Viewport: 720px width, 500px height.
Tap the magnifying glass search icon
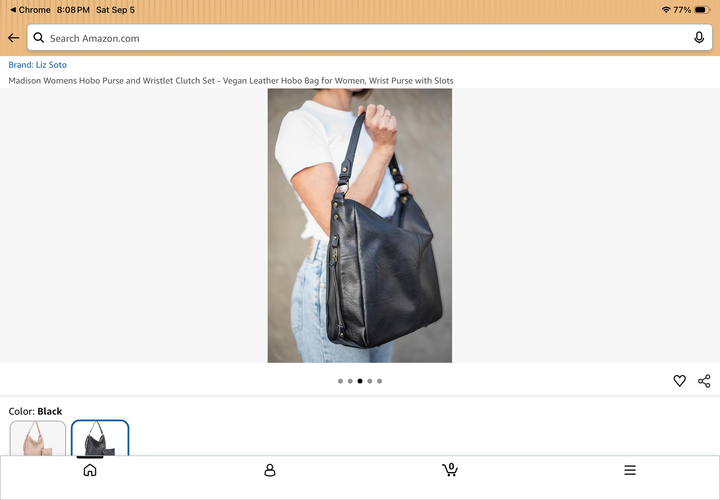pyautogui.click(x=39, y=38)
